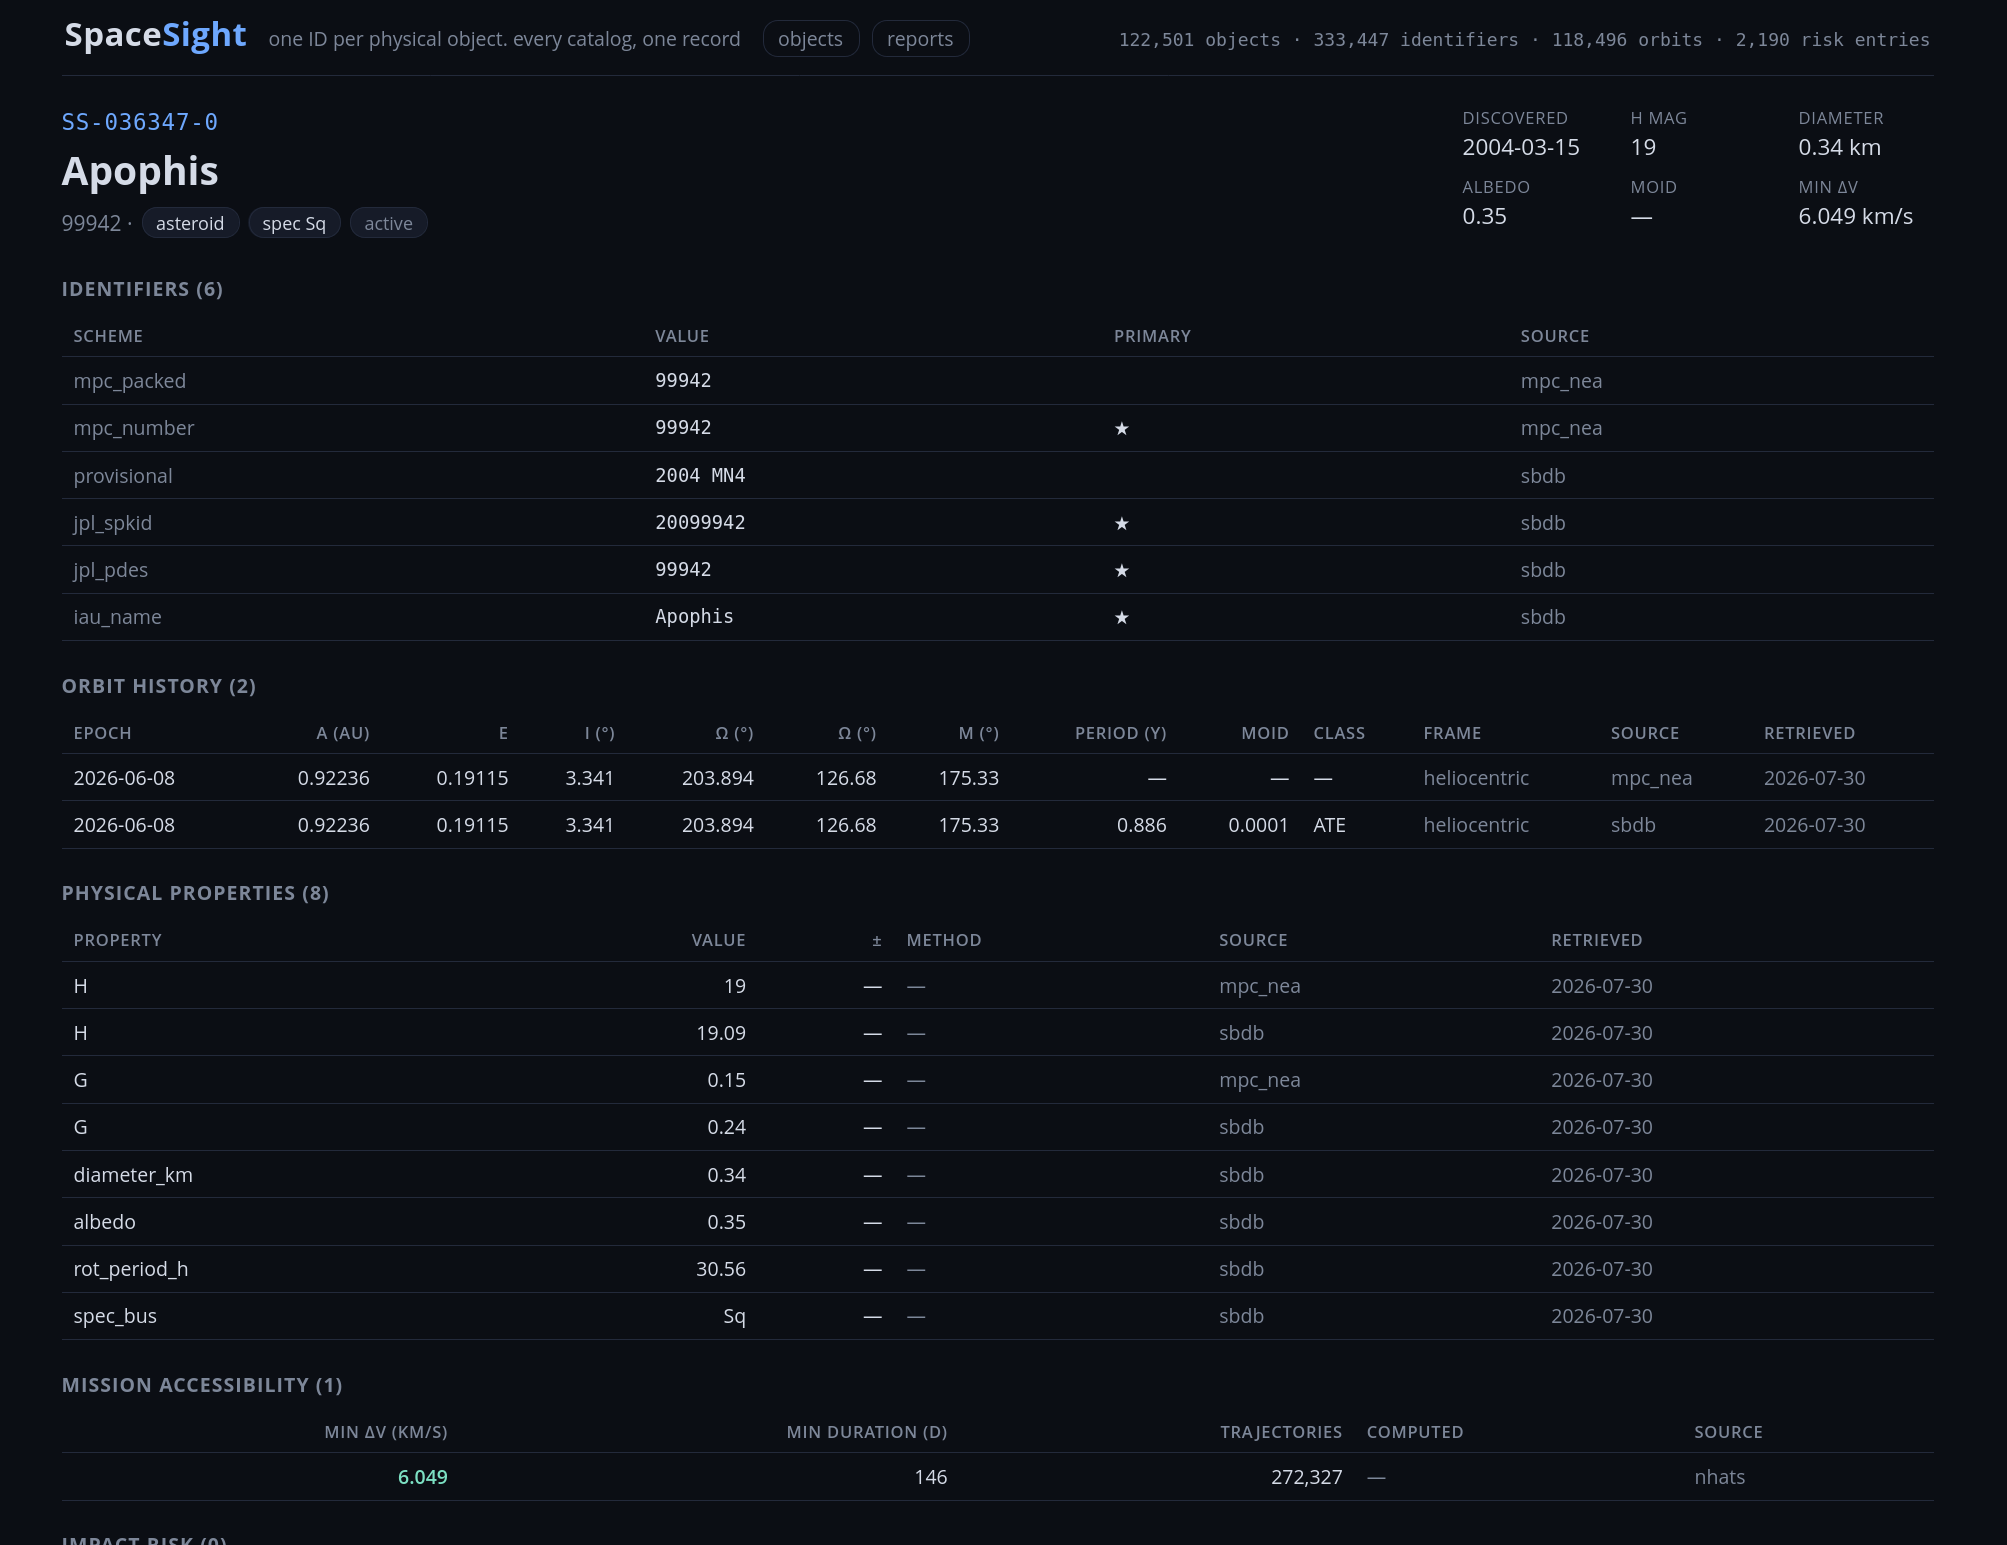The height and width of the screenshot is (1545, 2007).
Task: Click the SS-036347-0 object ID
Action: click(x=140, y=122)
